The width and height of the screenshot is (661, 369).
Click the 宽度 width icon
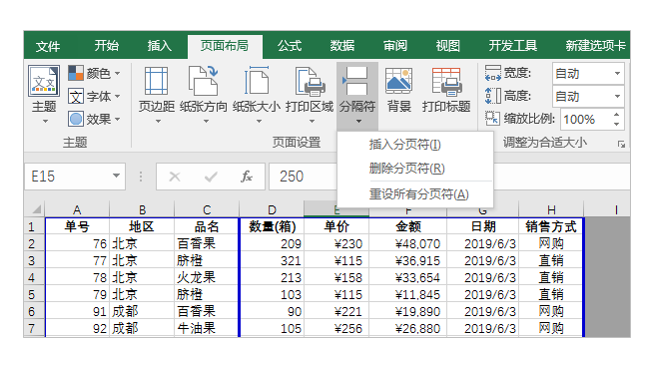click(x=492, y=73)
